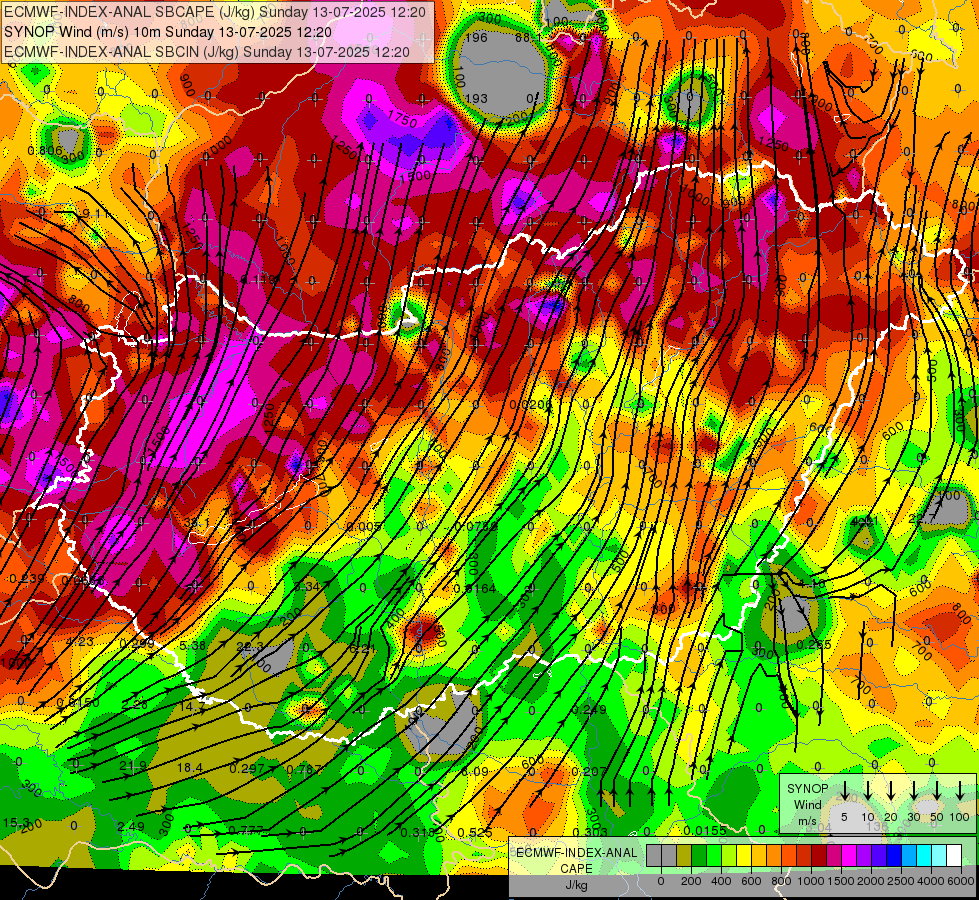Viewport: 979px width, 900px height.
Task: Click the 100 m/s wind arrow in legend
Action: [960, 791]
